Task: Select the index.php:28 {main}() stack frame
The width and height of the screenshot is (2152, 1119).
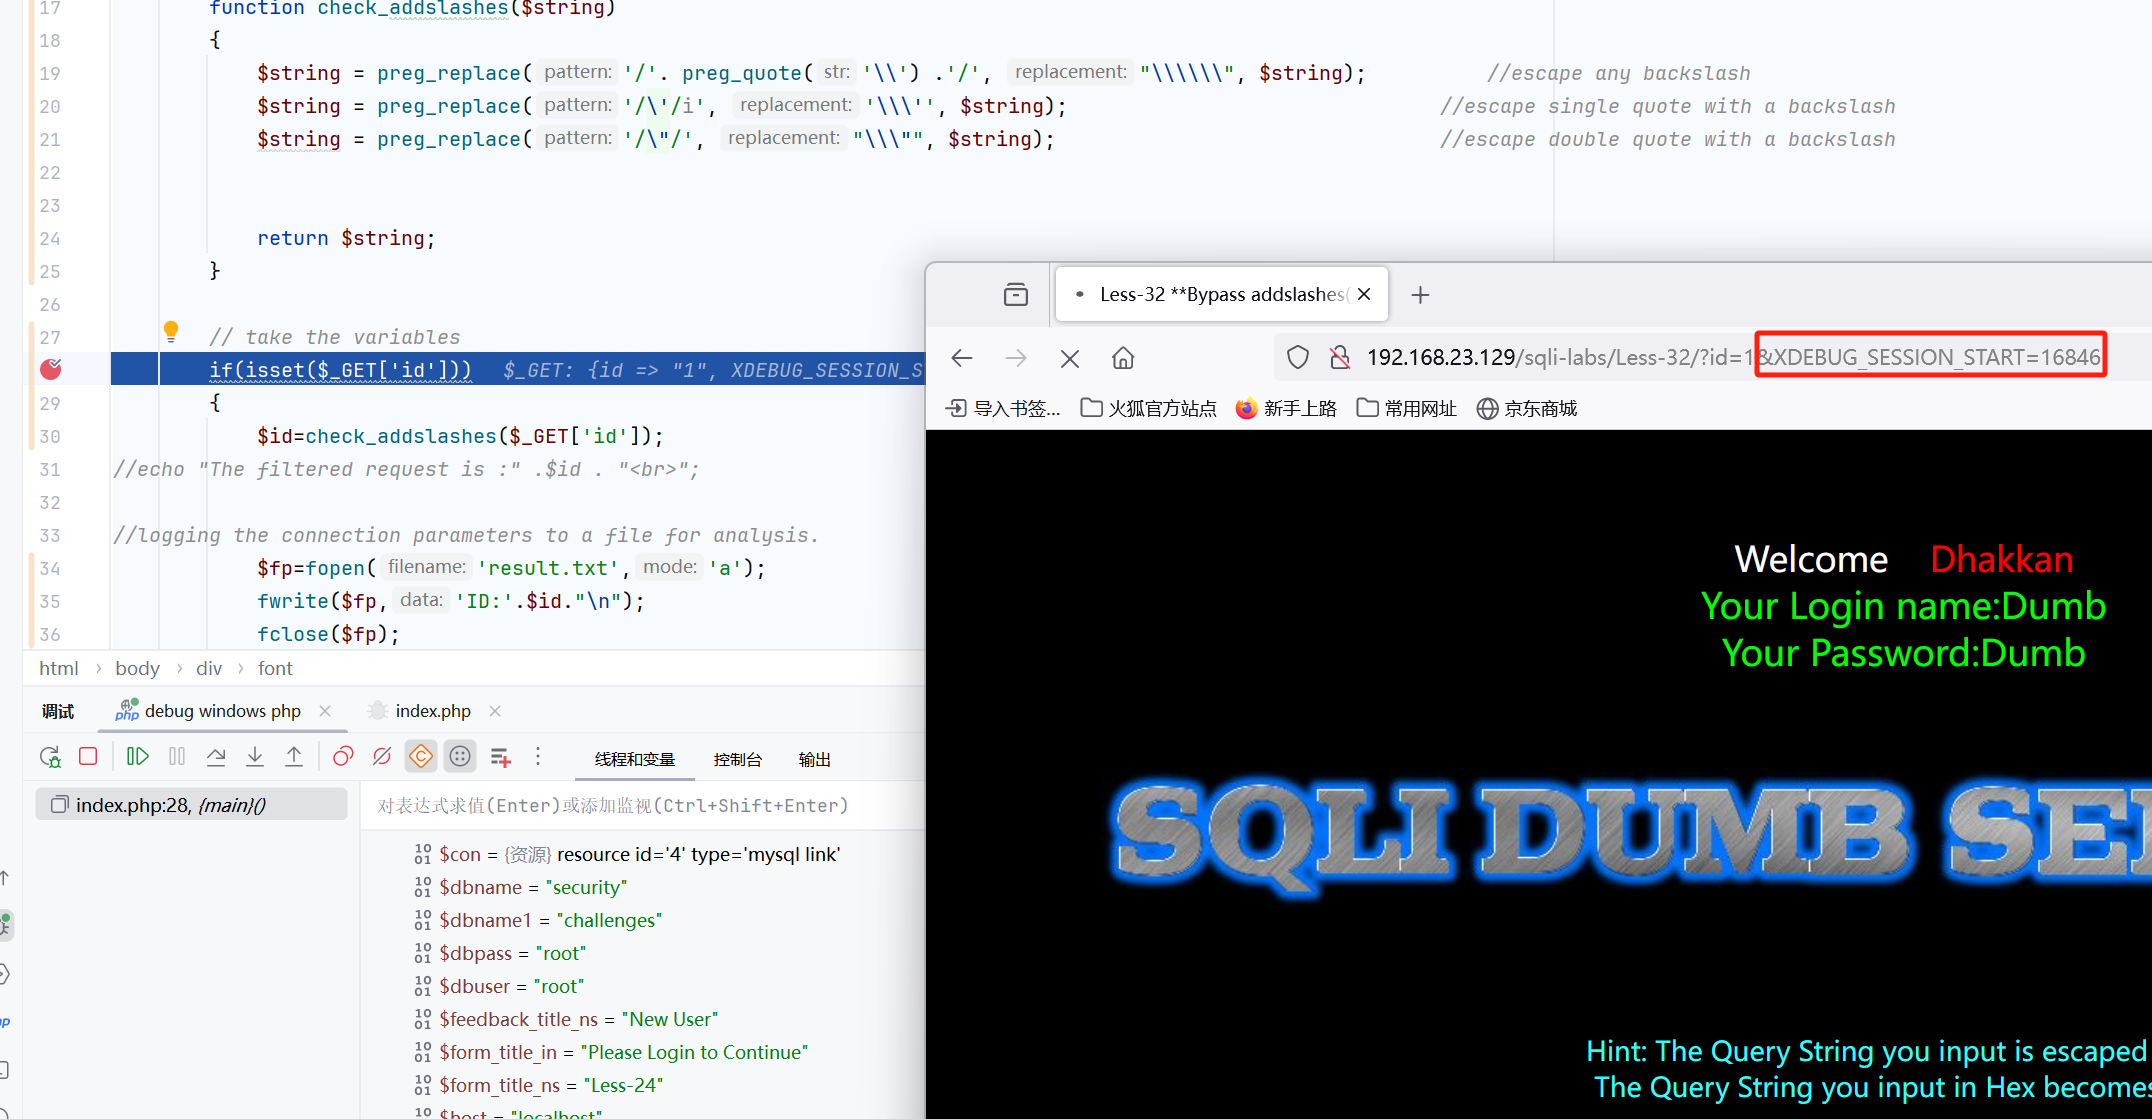Action: (170, 805)
